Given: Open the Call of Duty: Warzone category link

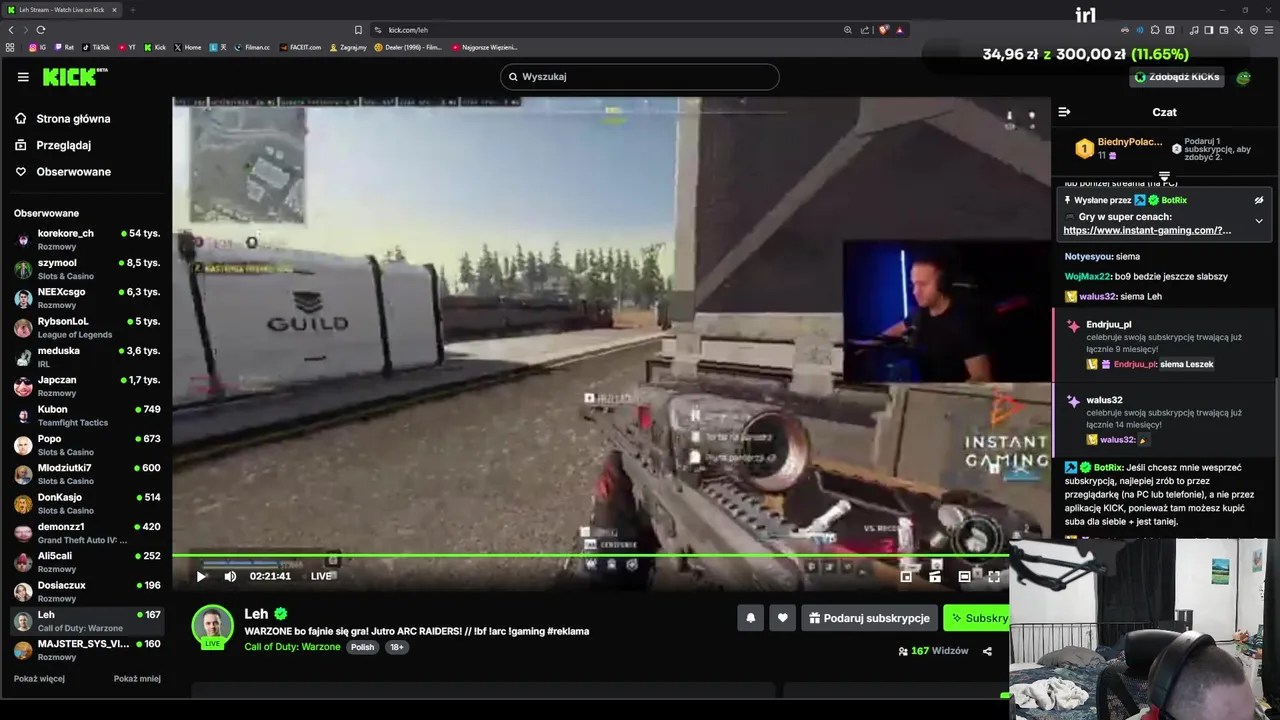Looking at the screenshot, I should 293,647.
